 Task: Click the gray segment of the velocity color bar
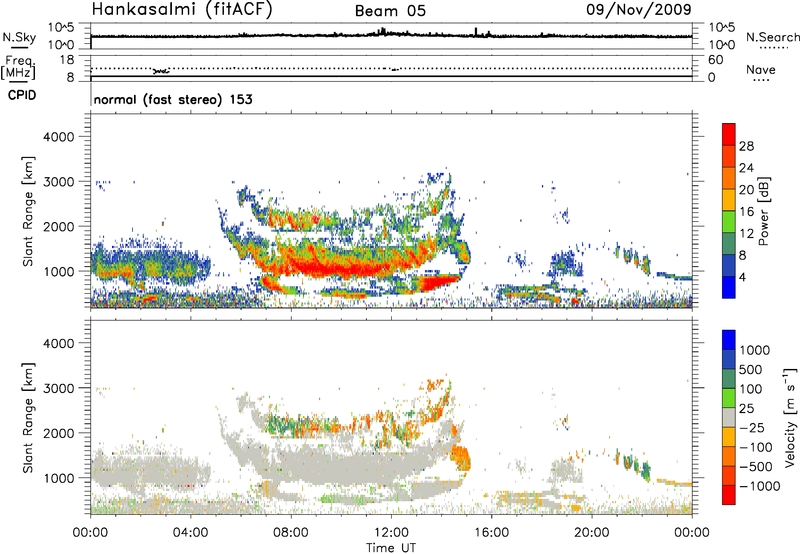729,417
